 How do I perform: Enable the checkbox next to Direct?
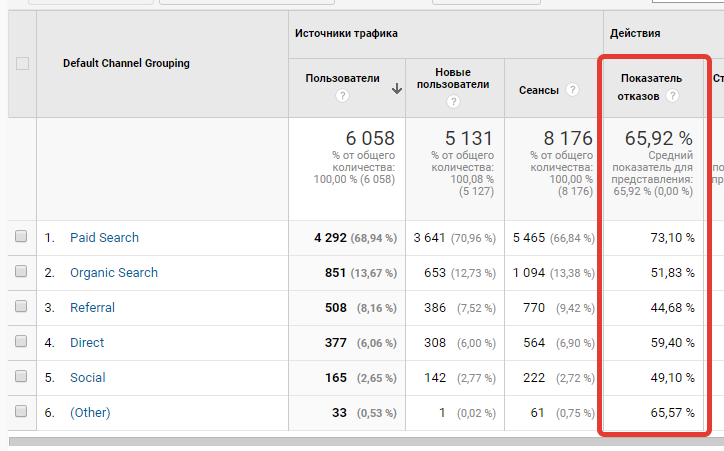(x=22, y=343)
